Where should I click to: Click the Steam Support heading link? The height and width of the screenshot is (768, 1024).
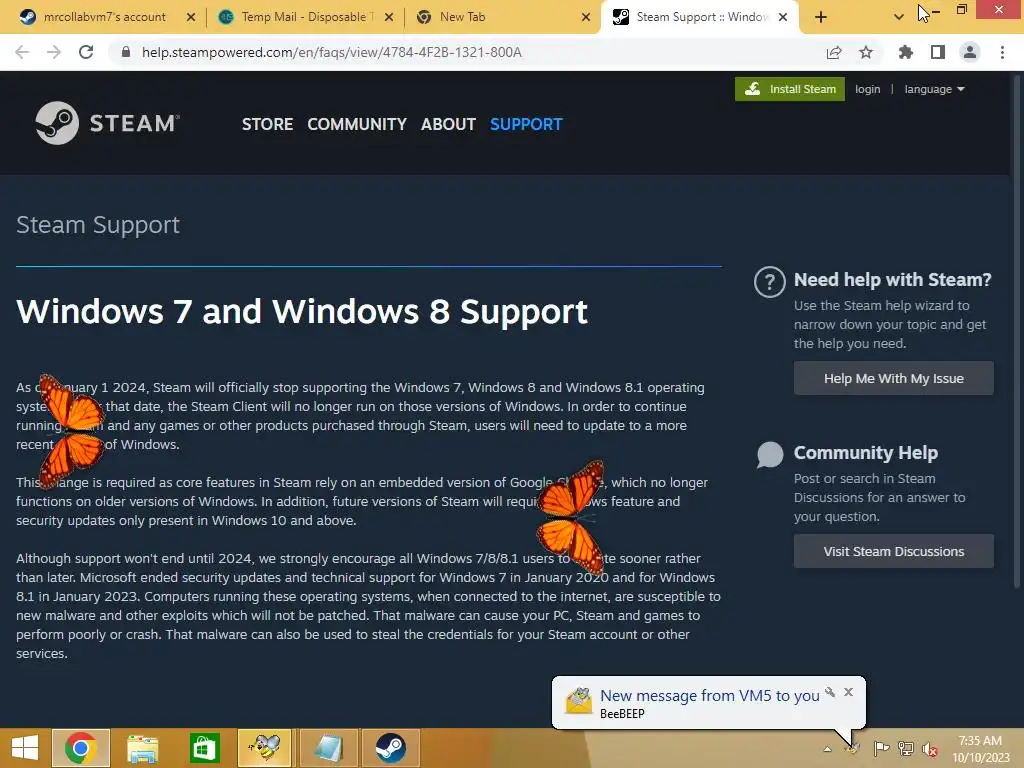click(x=98, y=225)
